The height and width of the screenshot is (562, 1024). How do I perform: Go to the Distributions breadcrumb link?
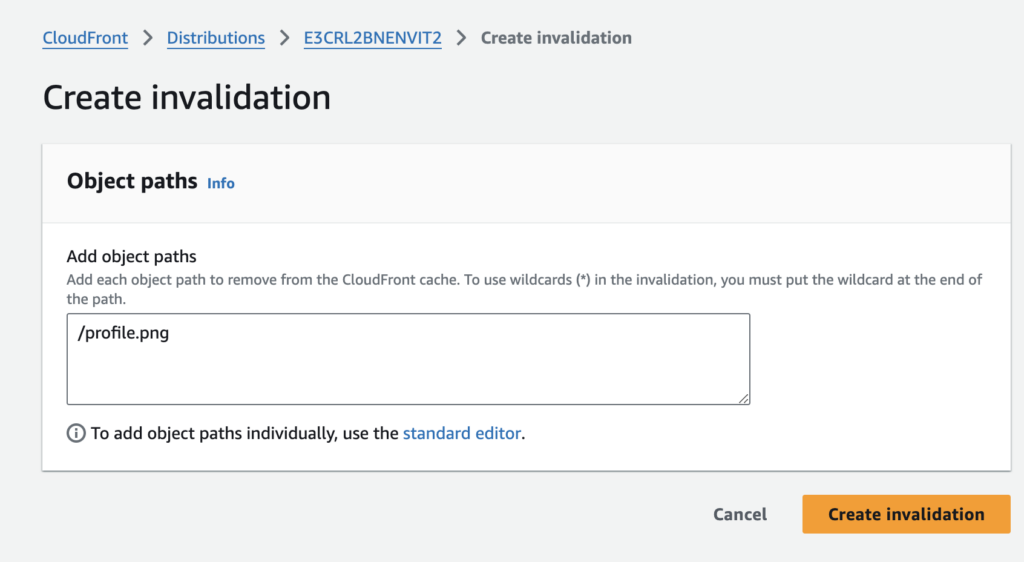(x=215, y=38)
